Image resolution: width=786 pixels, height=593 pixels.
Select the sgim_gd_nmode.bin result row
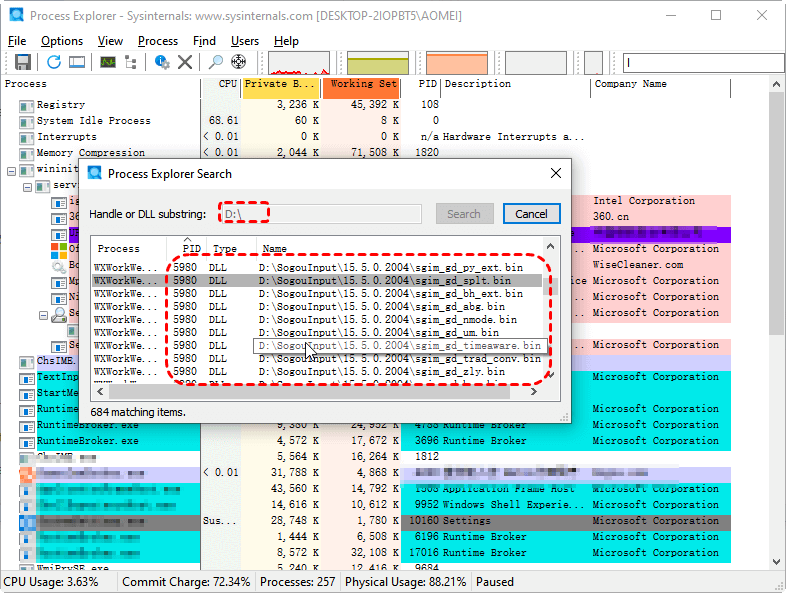pyautogui.click(x=318, y=320)
